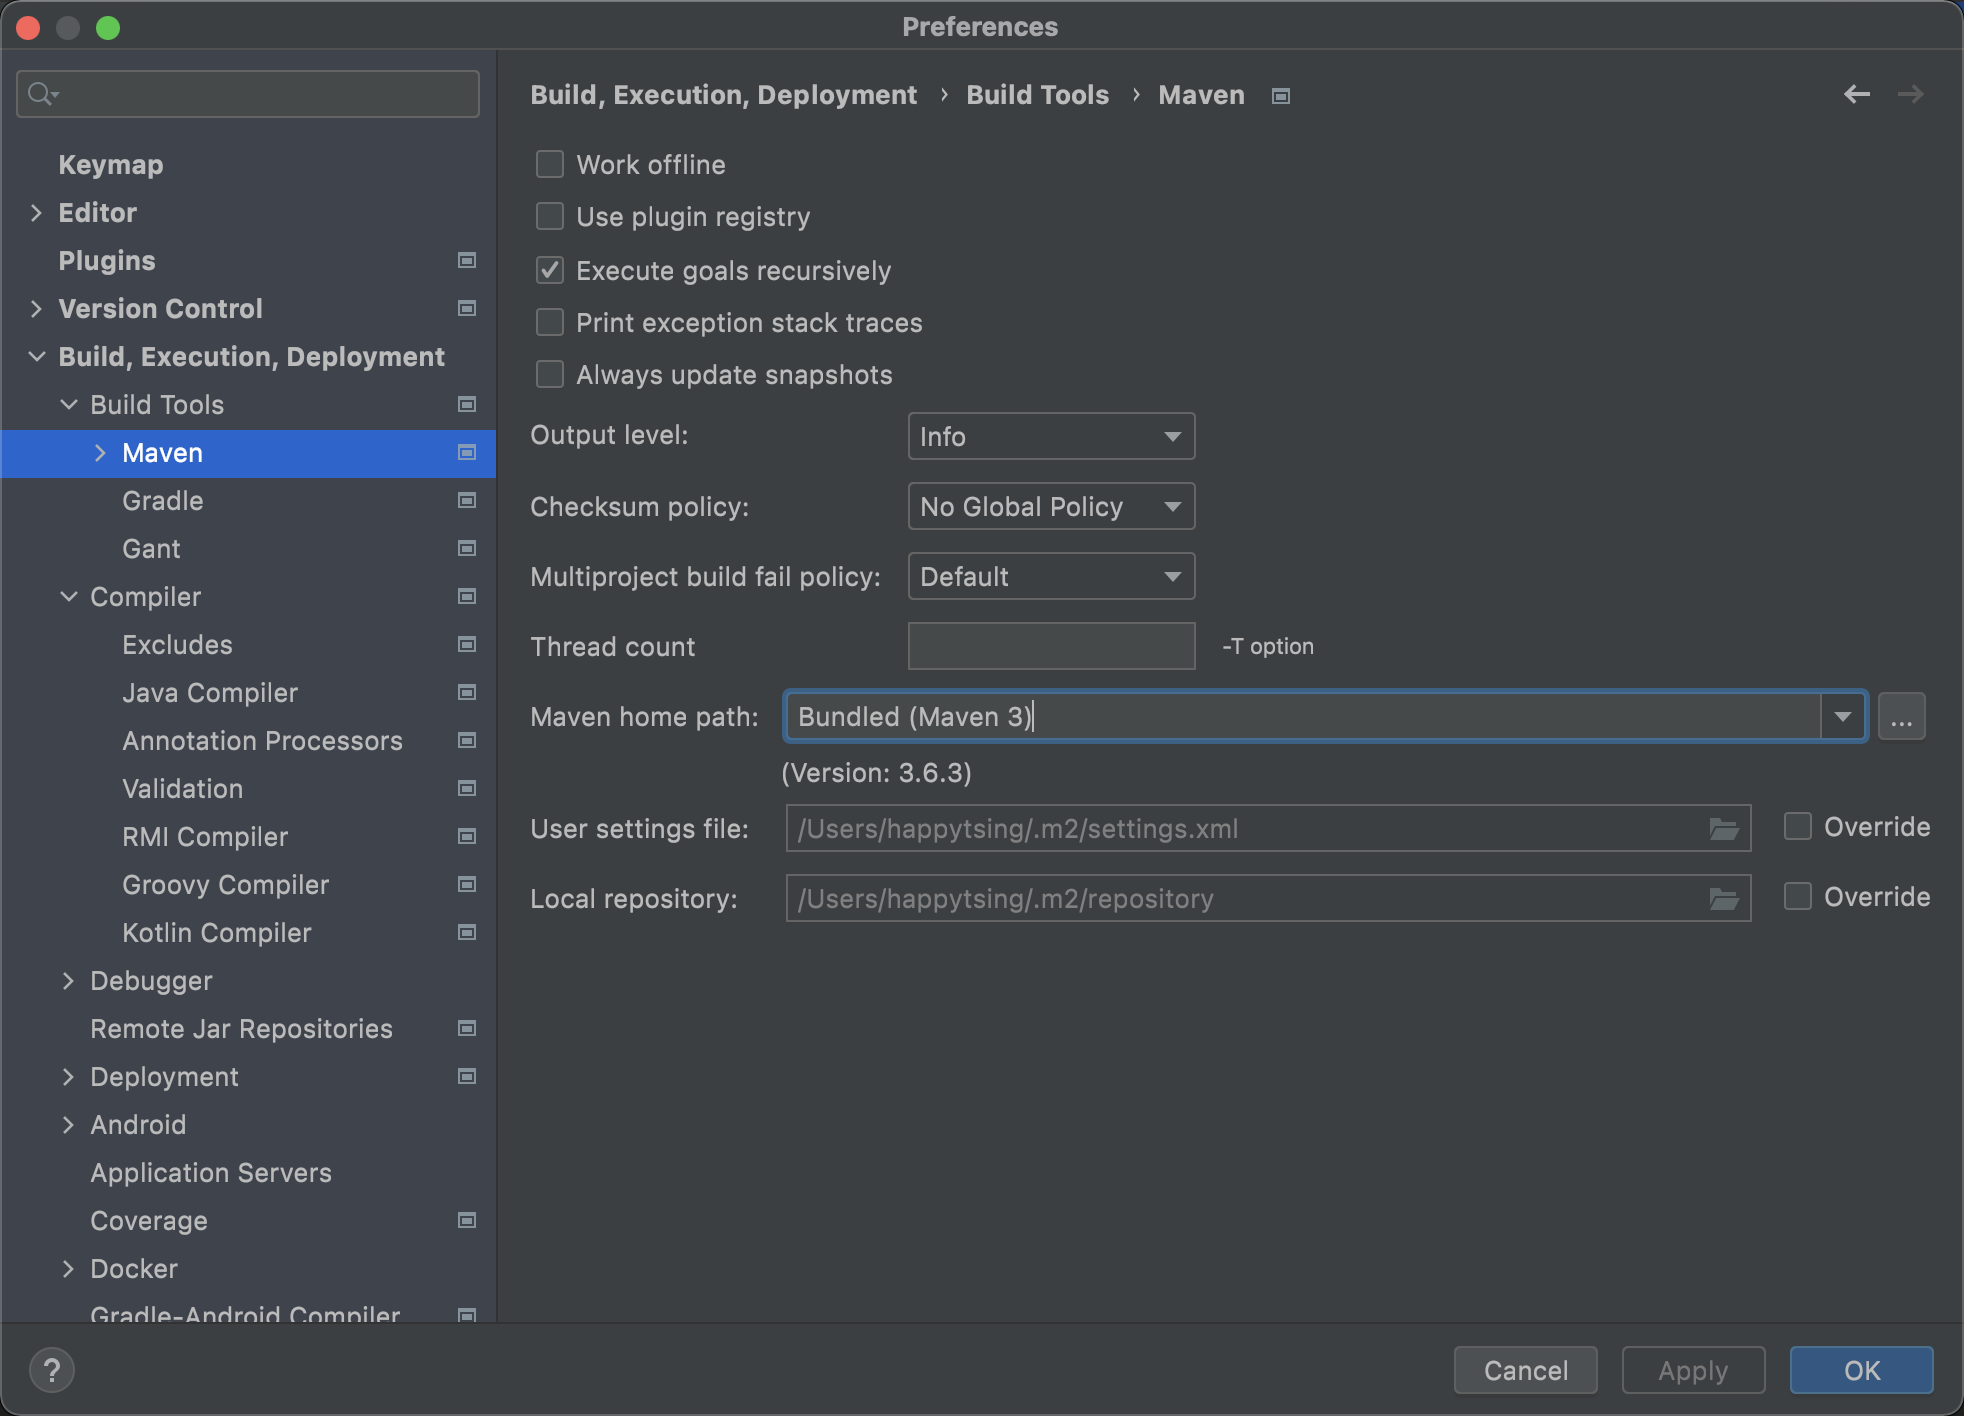Browse Maven home with ellipsis button
Screen dimensions: 1964x1416
(x=1902, y=716)
